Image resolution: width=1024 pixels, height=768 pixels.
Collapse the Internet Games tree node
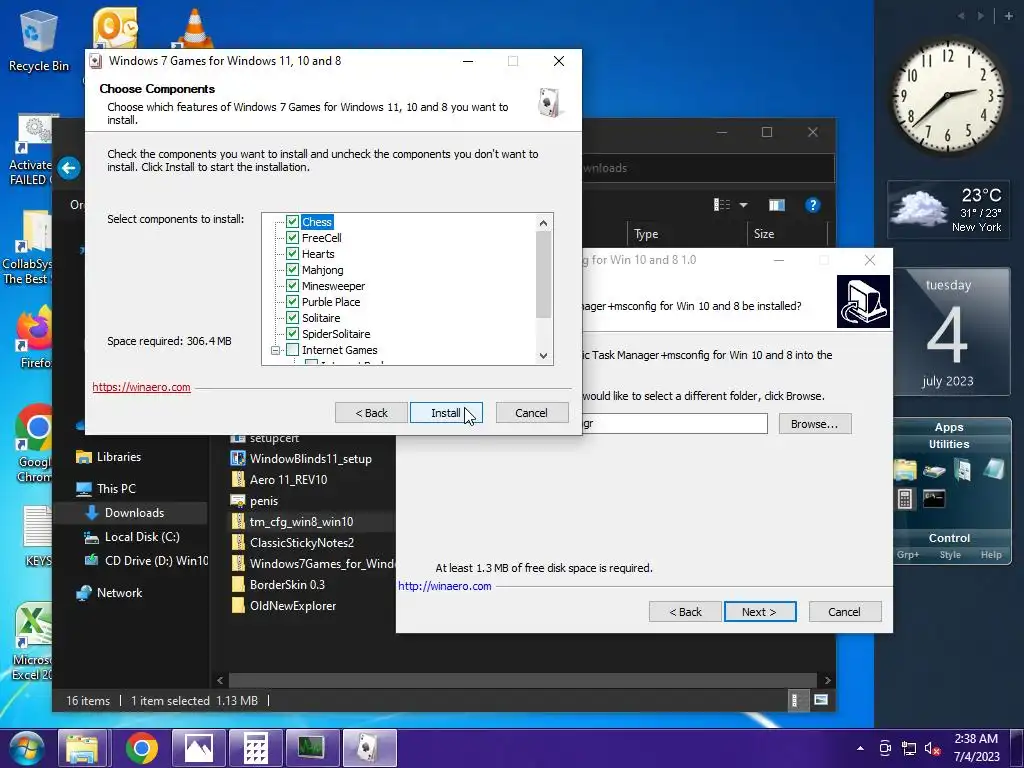click(x=276, y=350)
